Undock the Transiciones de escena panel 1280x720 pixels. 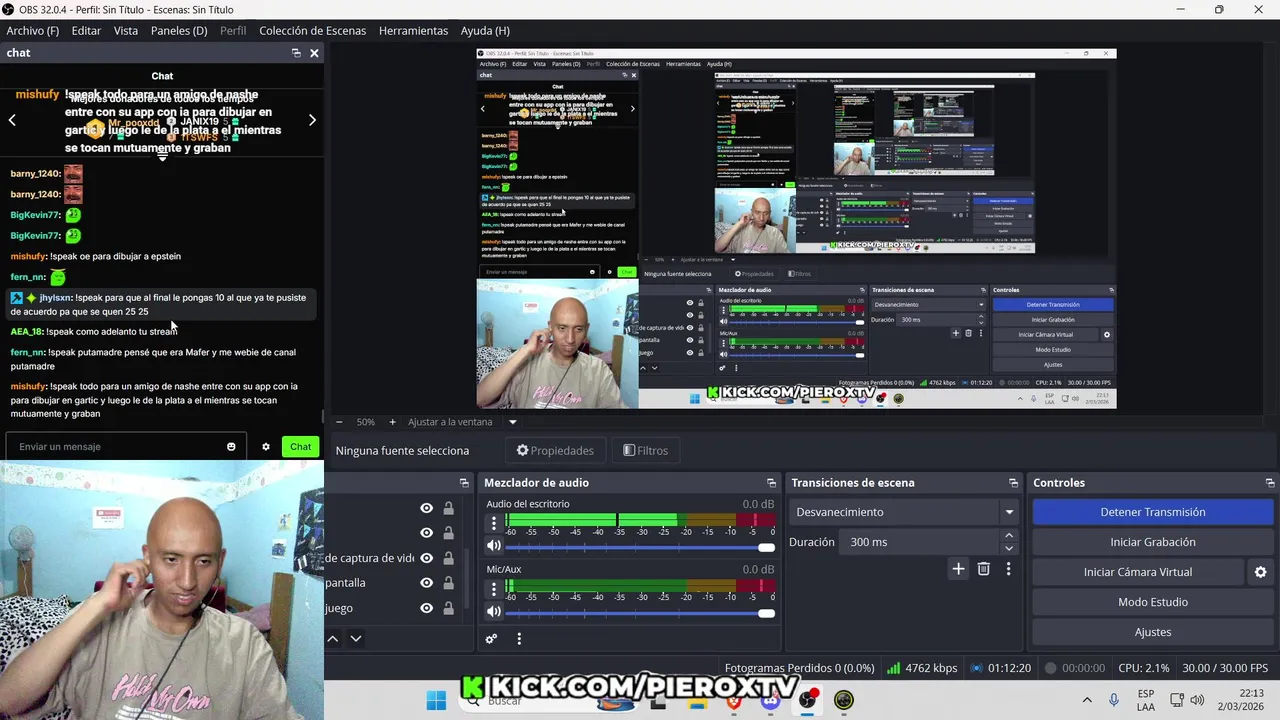coord(1013,483)
